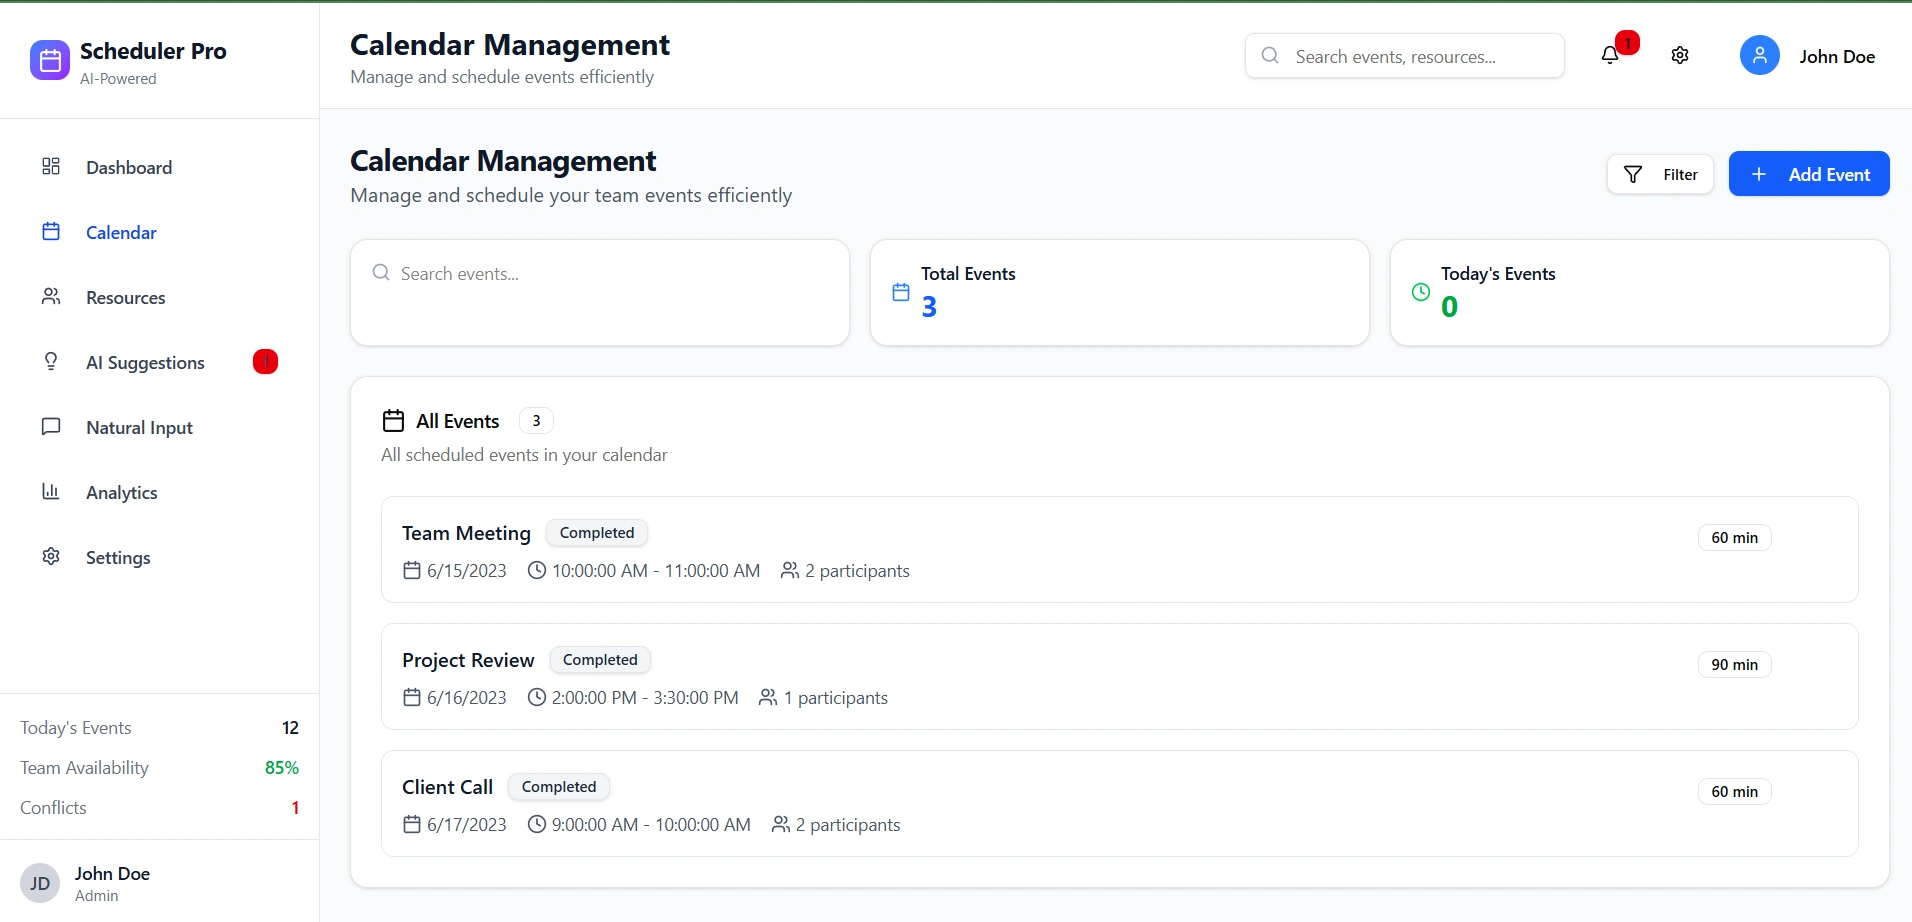Click the 60 min badge on Client Call

tap(1734, 792)
